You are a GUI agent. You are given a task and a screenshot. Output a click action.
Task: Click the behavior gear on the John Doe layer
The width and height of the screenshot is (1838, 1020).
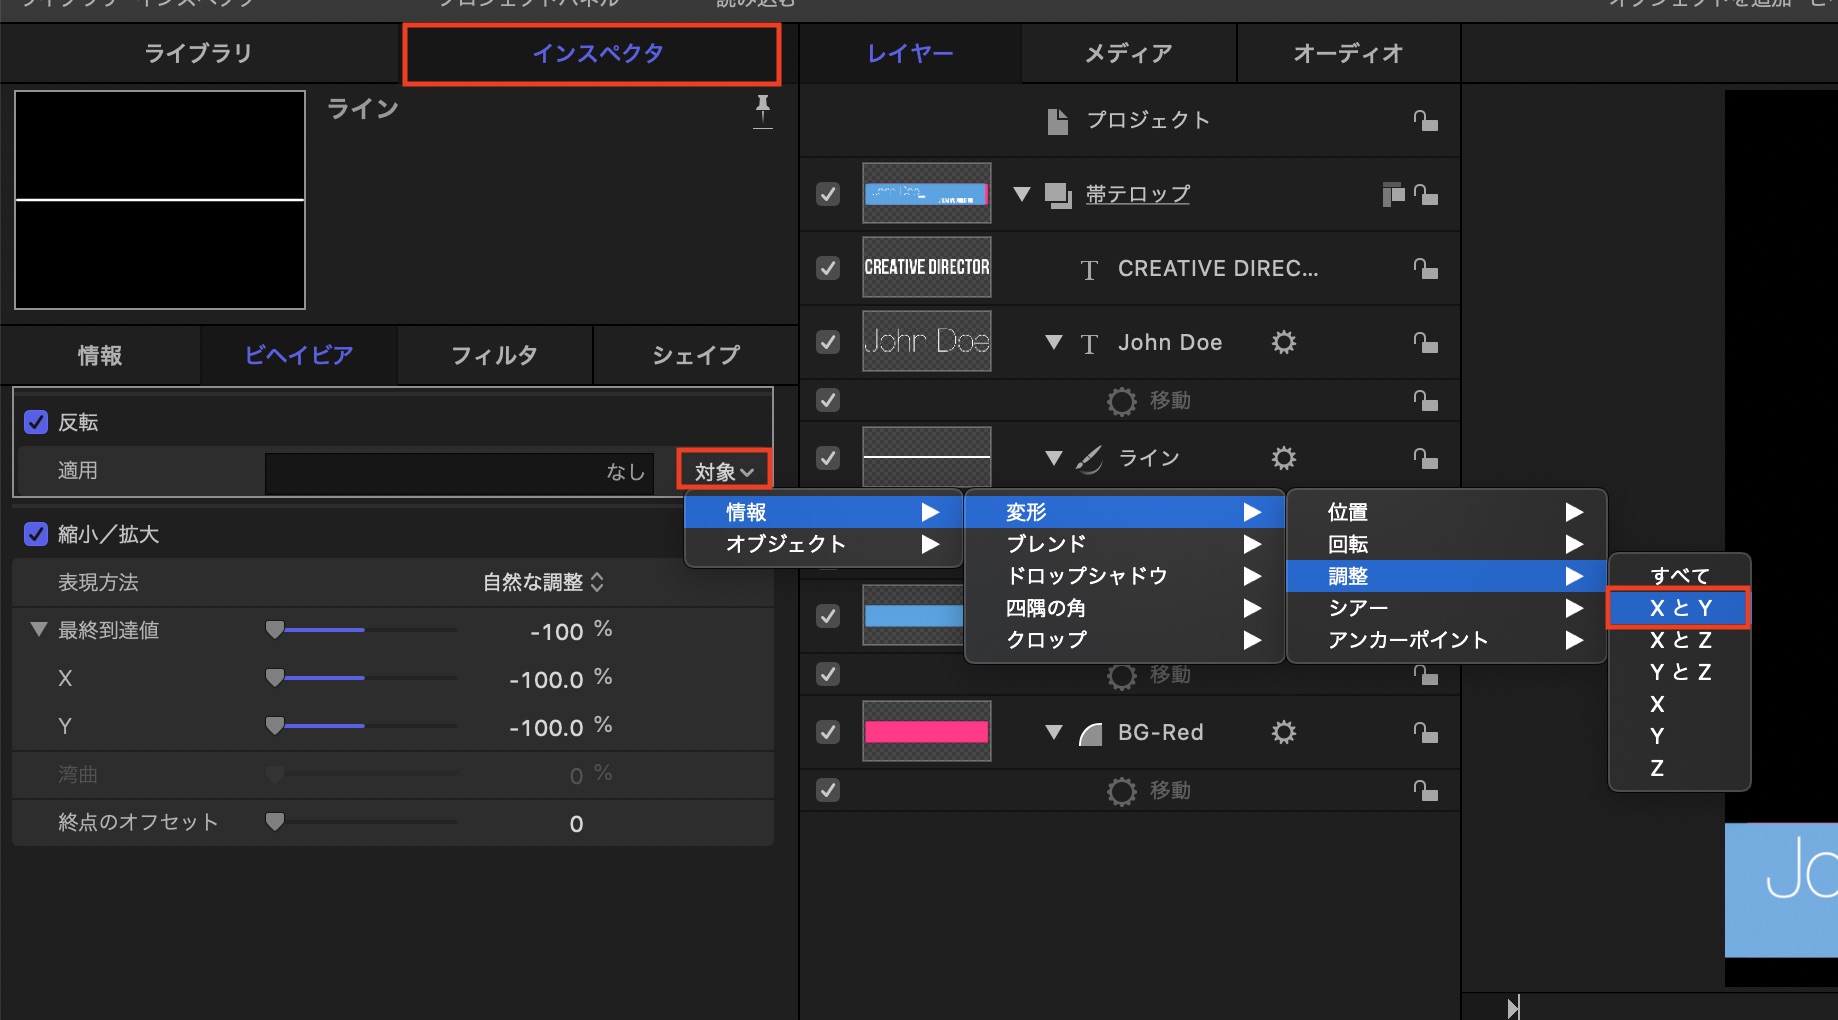tap(1284, 343)
